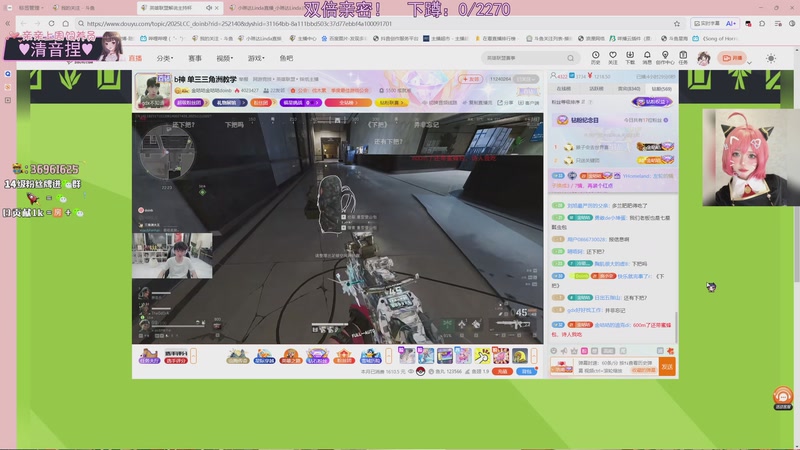Viewport: 800px width, 450px height.
Task: Click the 实时字幕 live caption button
Action: point(707,23)
